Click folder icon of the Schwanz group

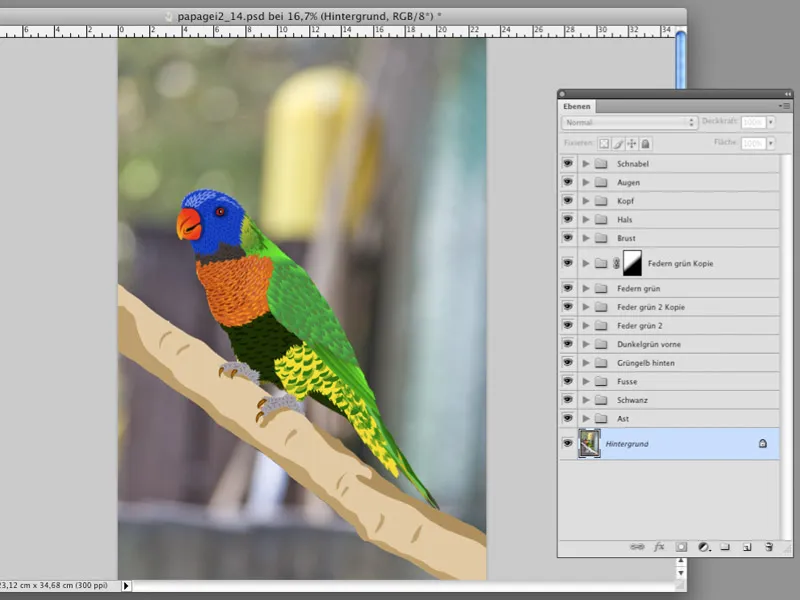602,400
